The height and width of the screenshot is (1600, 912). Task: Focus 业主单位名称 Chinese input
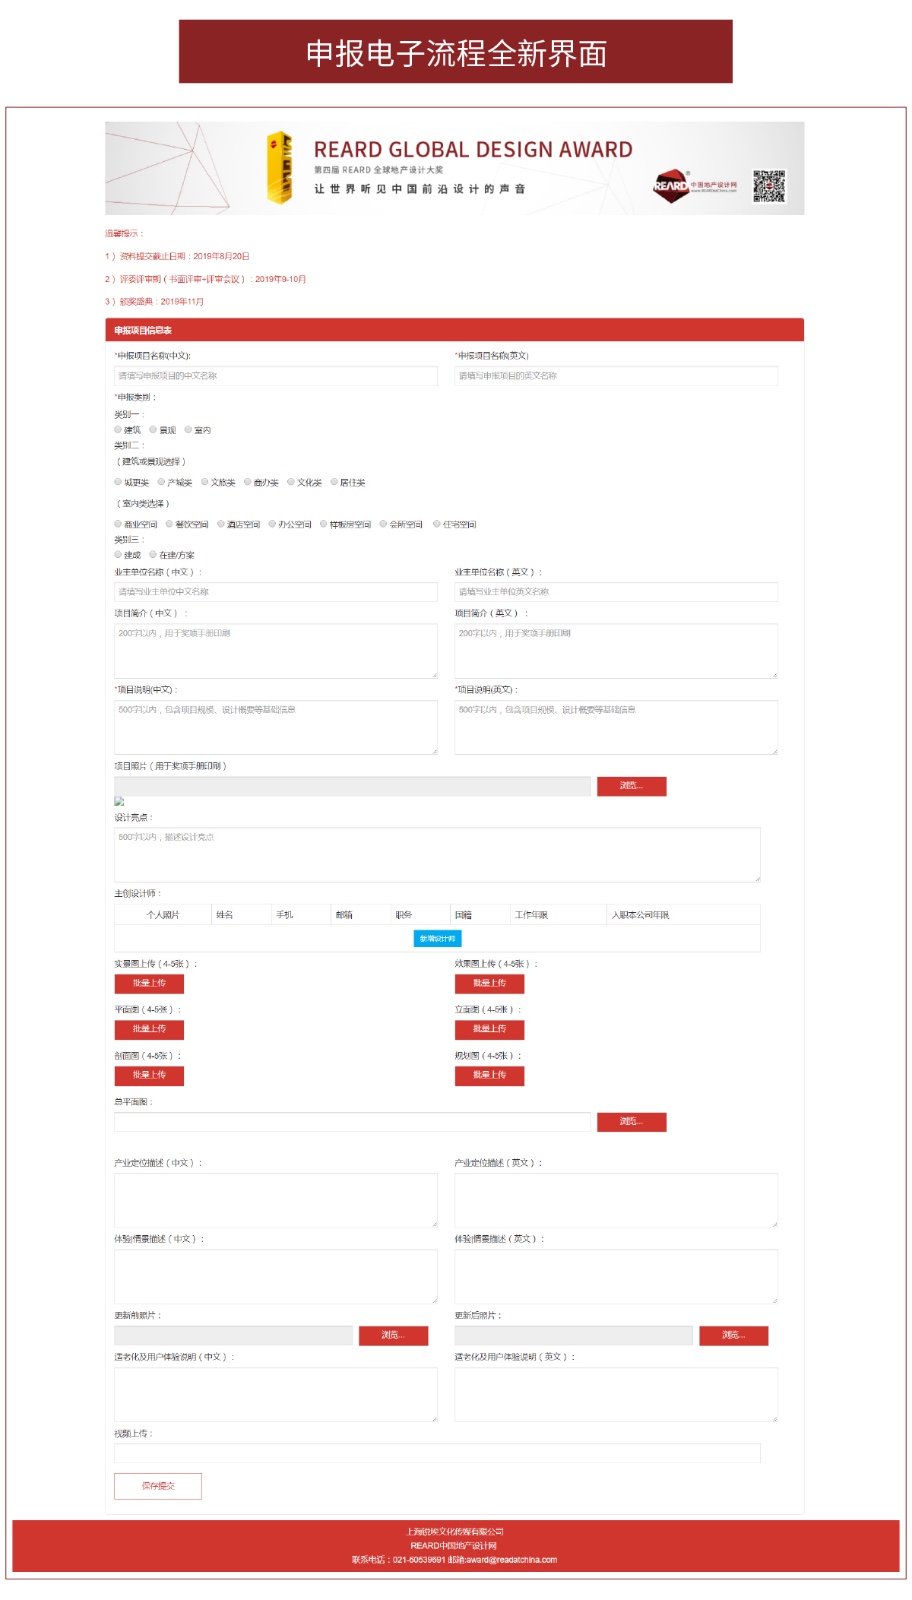tap(276, 592)
